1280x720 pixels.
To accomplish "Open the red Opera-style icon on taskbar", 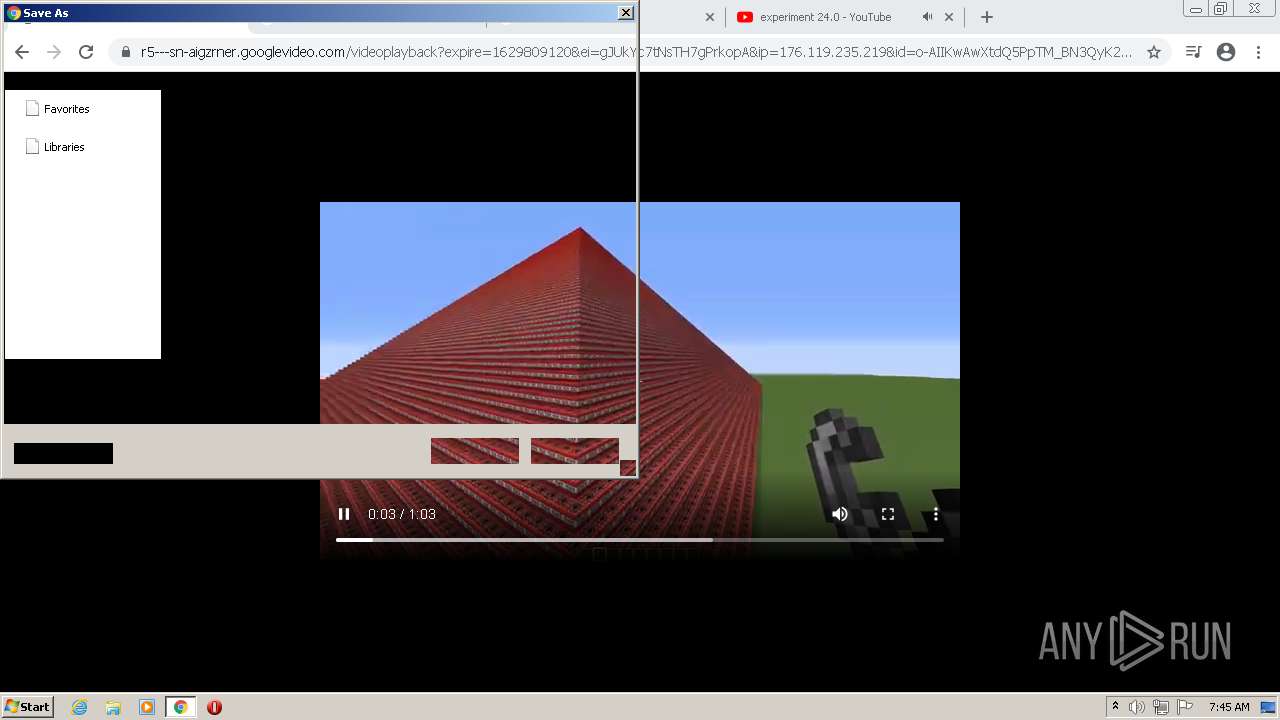I will (x=214, y=707).
